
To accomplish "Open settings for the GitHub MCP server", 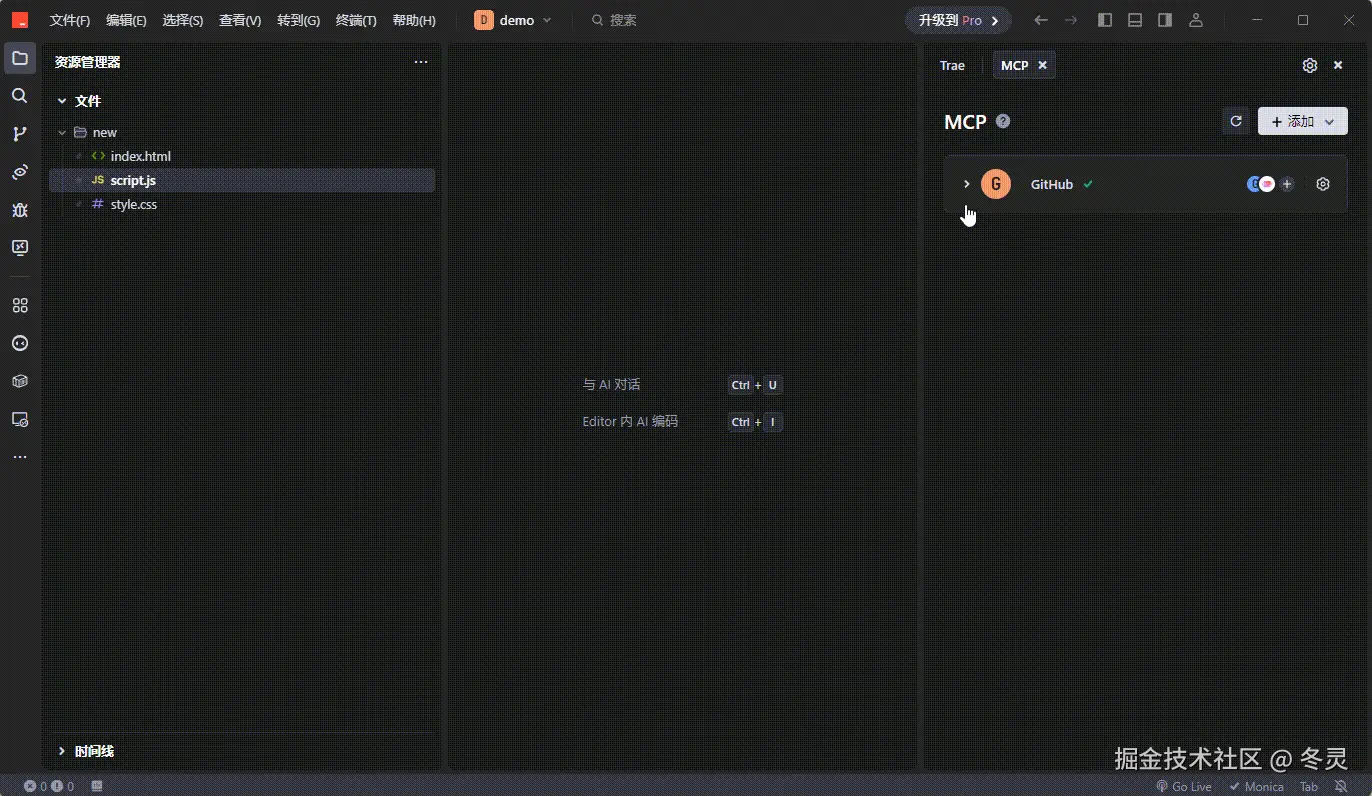I will pos(1322,184).
